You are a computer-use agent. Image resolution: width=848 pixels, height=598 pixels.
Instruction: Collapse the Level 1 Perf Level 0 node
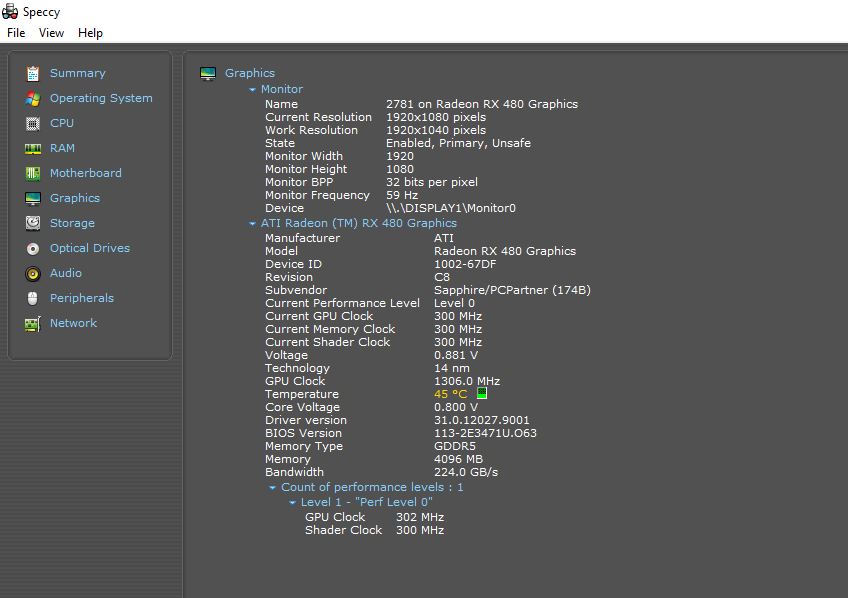(292, 503)
